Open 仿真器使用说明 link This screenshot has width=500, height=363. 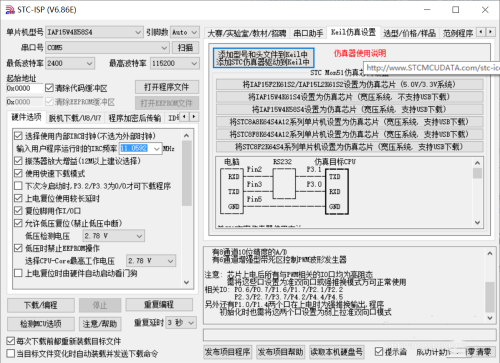(x=360, y=53)
